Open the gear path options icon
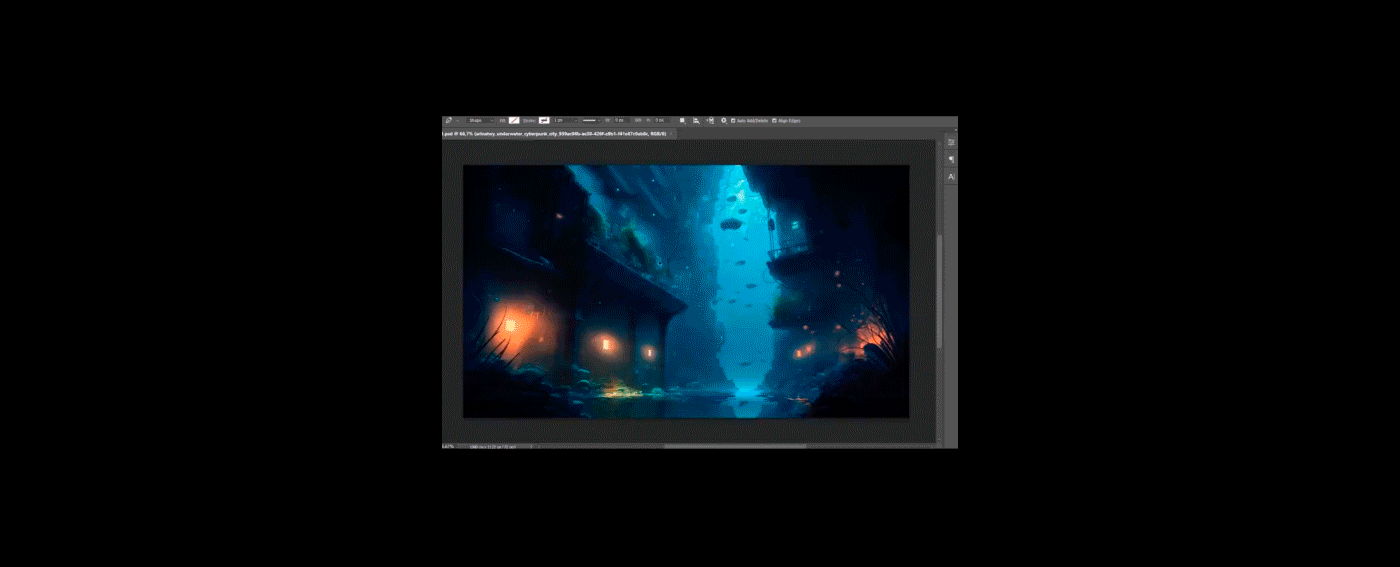Screen dimensions: 1400x567 tap(724, 120)
